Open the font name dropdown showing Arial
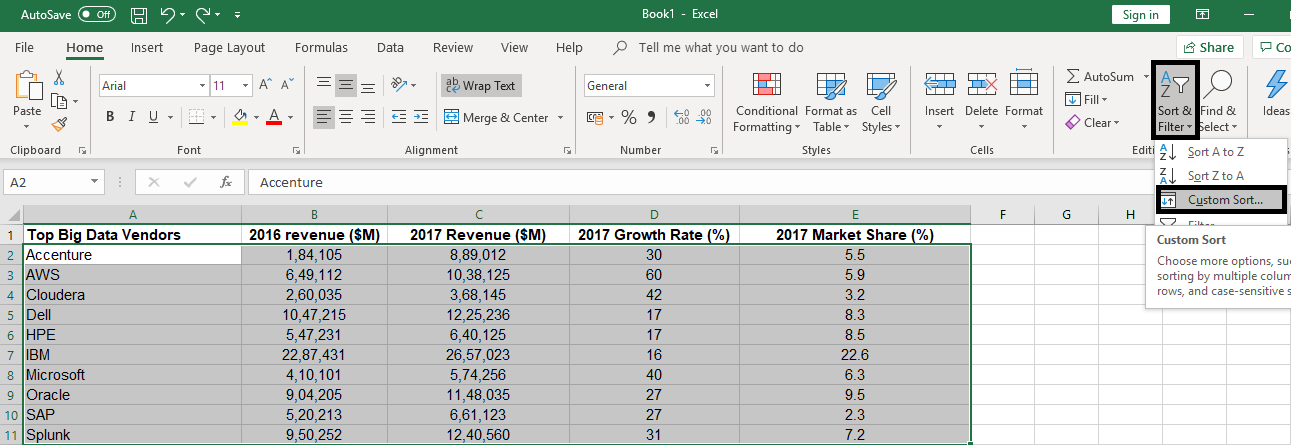Screen dimensions: 1291x445 coord(203,86)
